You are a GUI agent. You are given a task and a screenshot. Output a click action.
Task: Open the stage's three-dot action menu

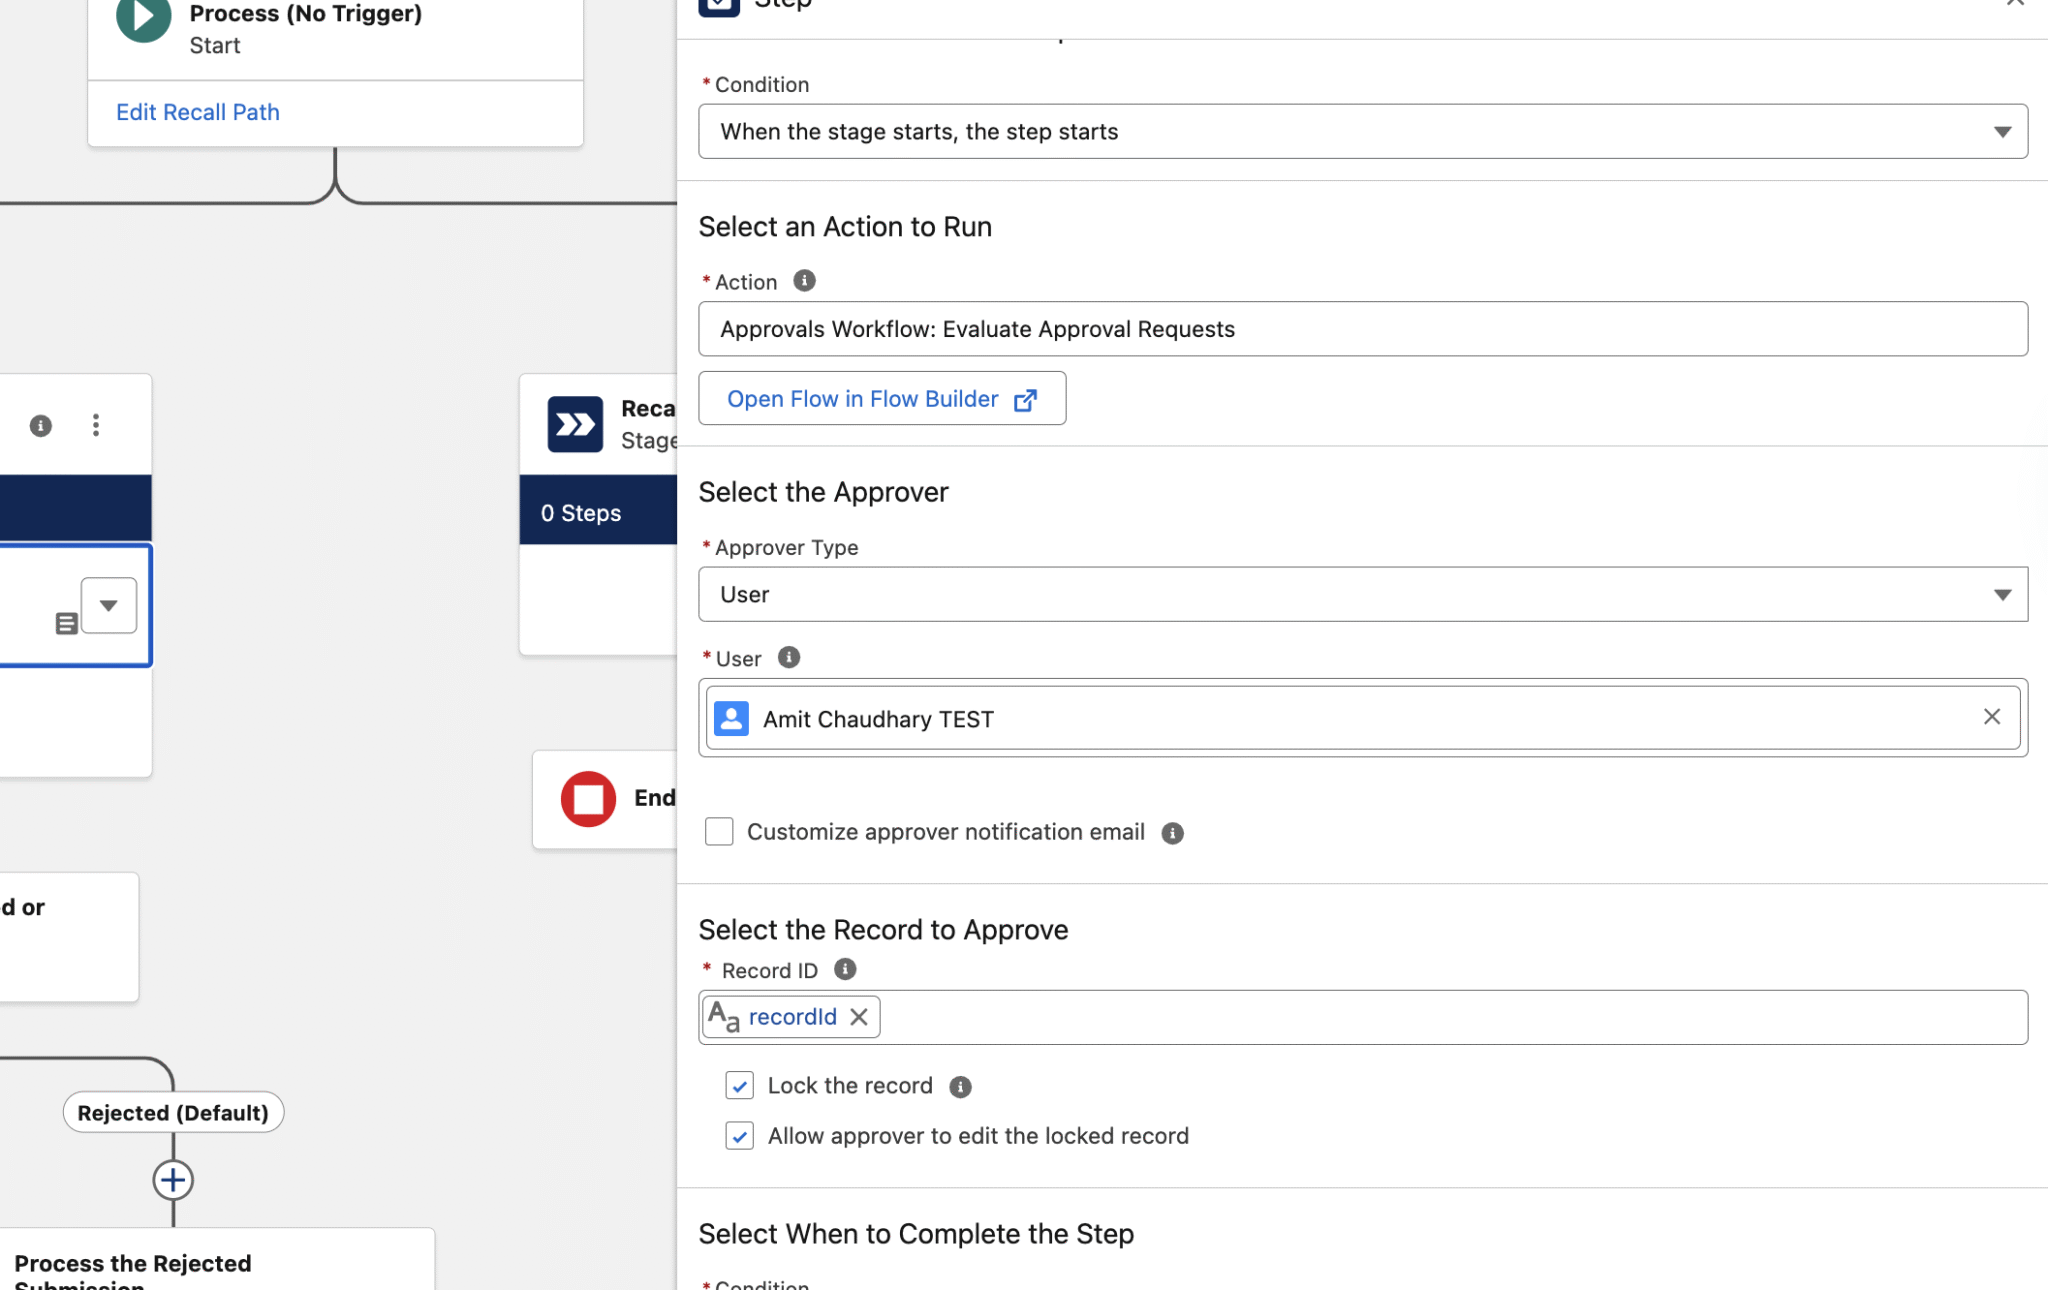click(95, 425)
